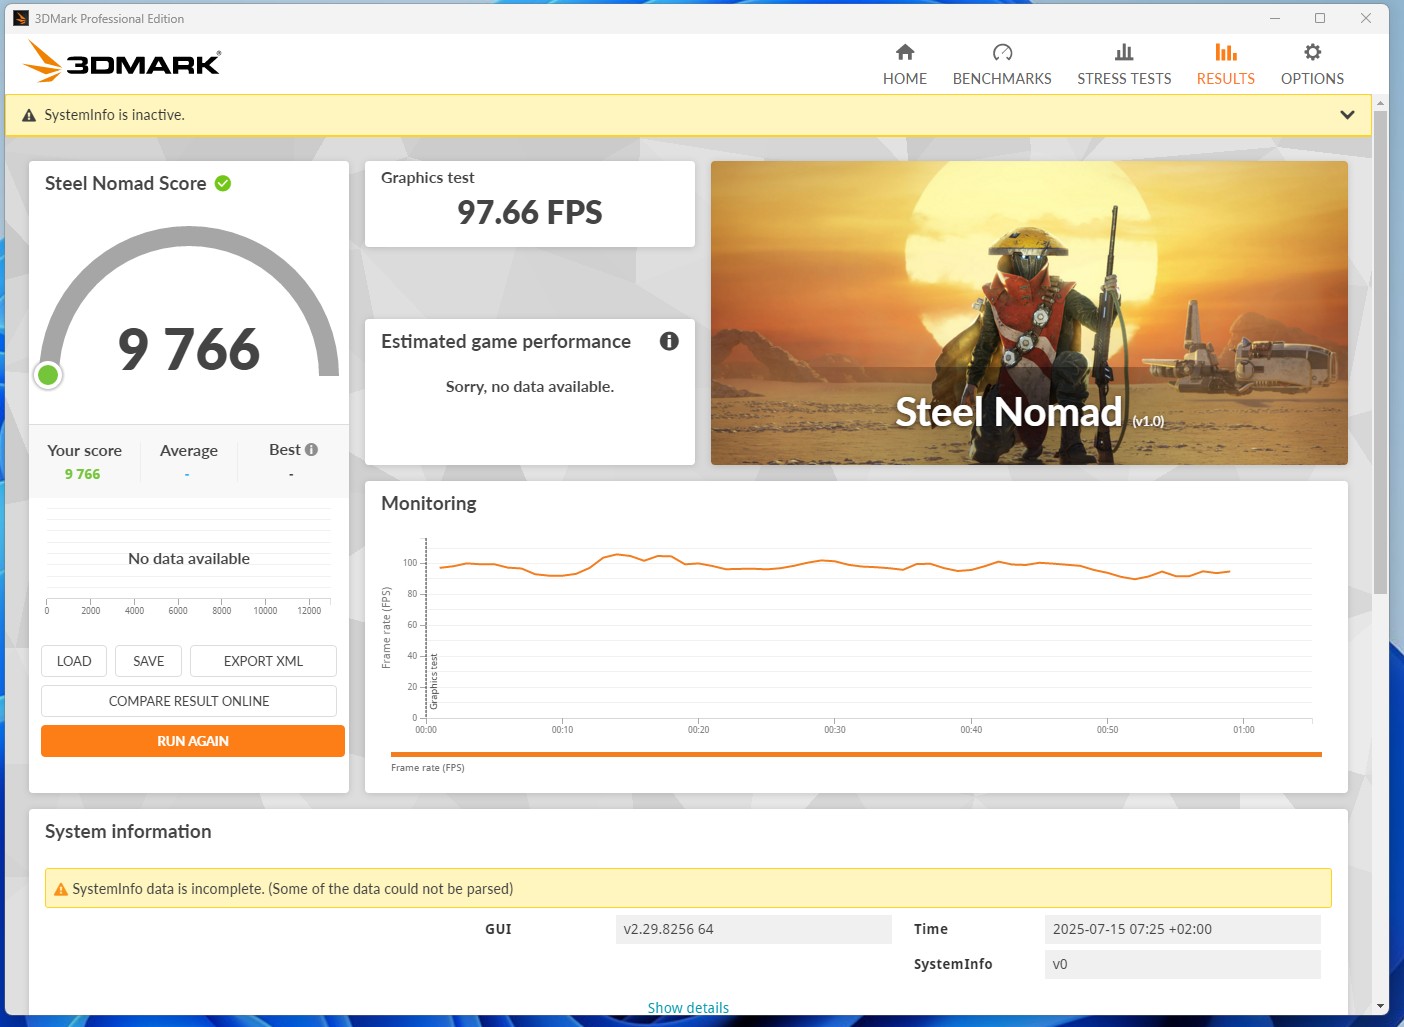Click the System information heading
Screen dimensions: 1404x1027
128,831
